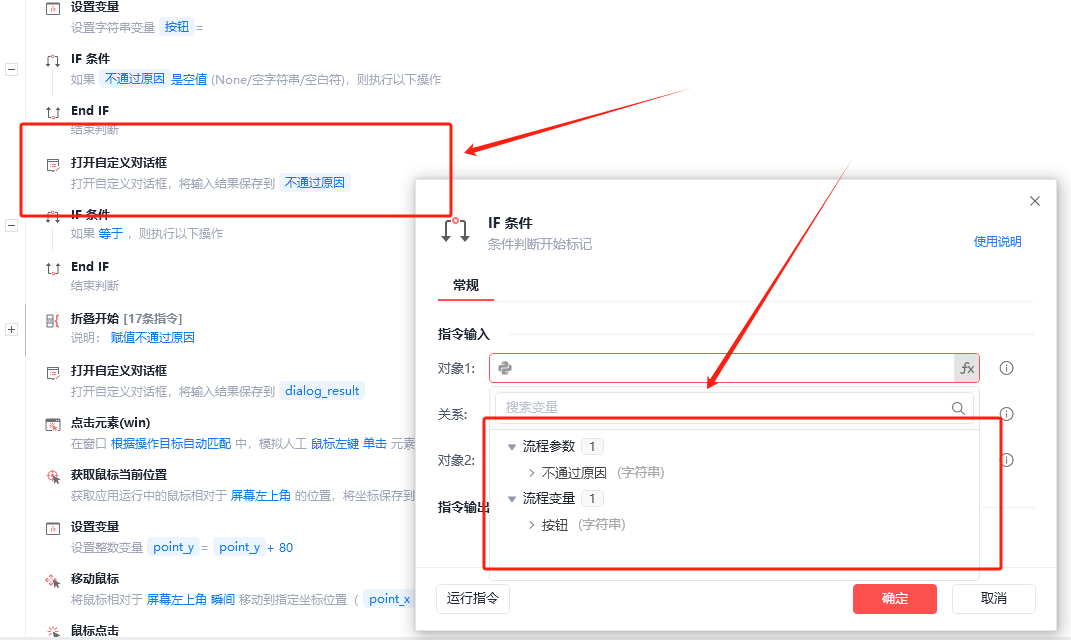Click the info icon beside 对象1

click(x=1006, y=368)
